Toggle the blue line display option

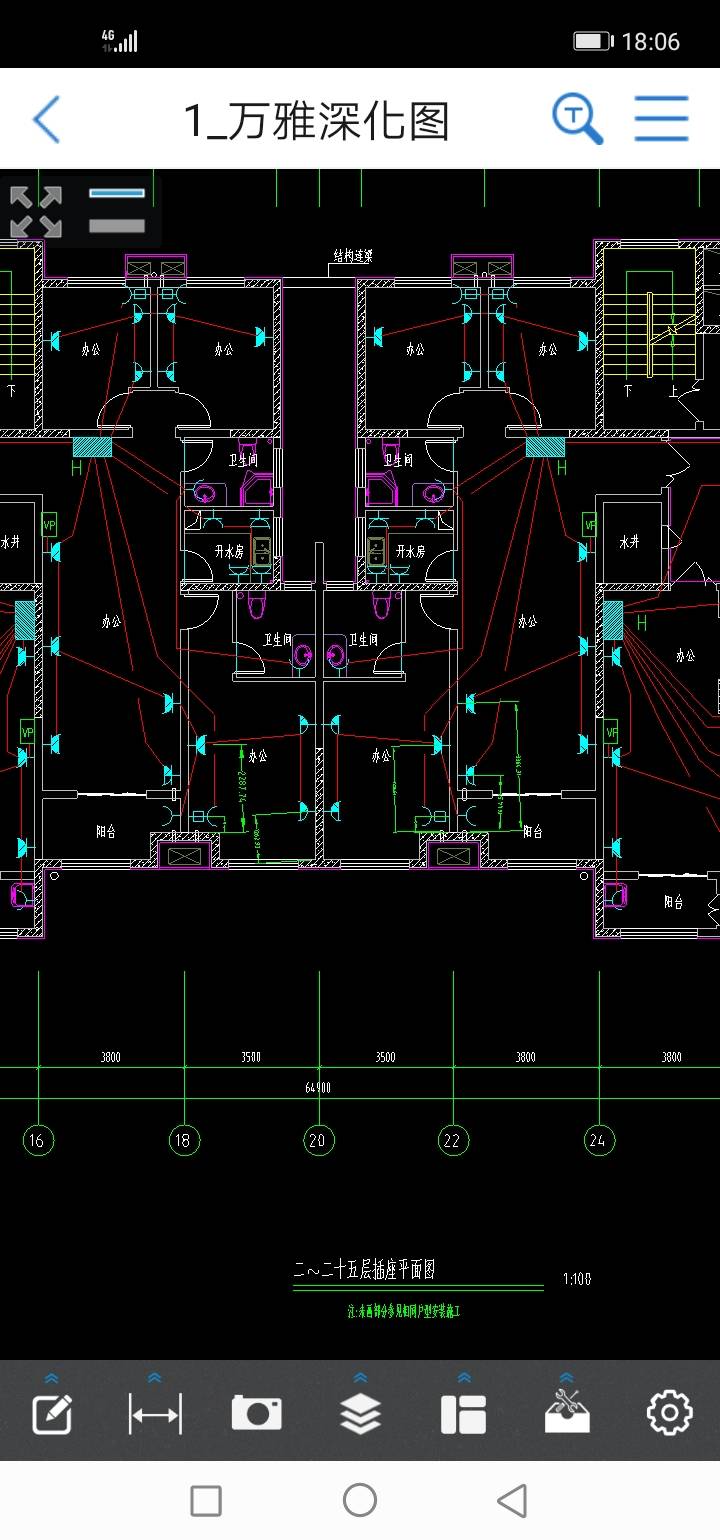(x=117, y=193)
